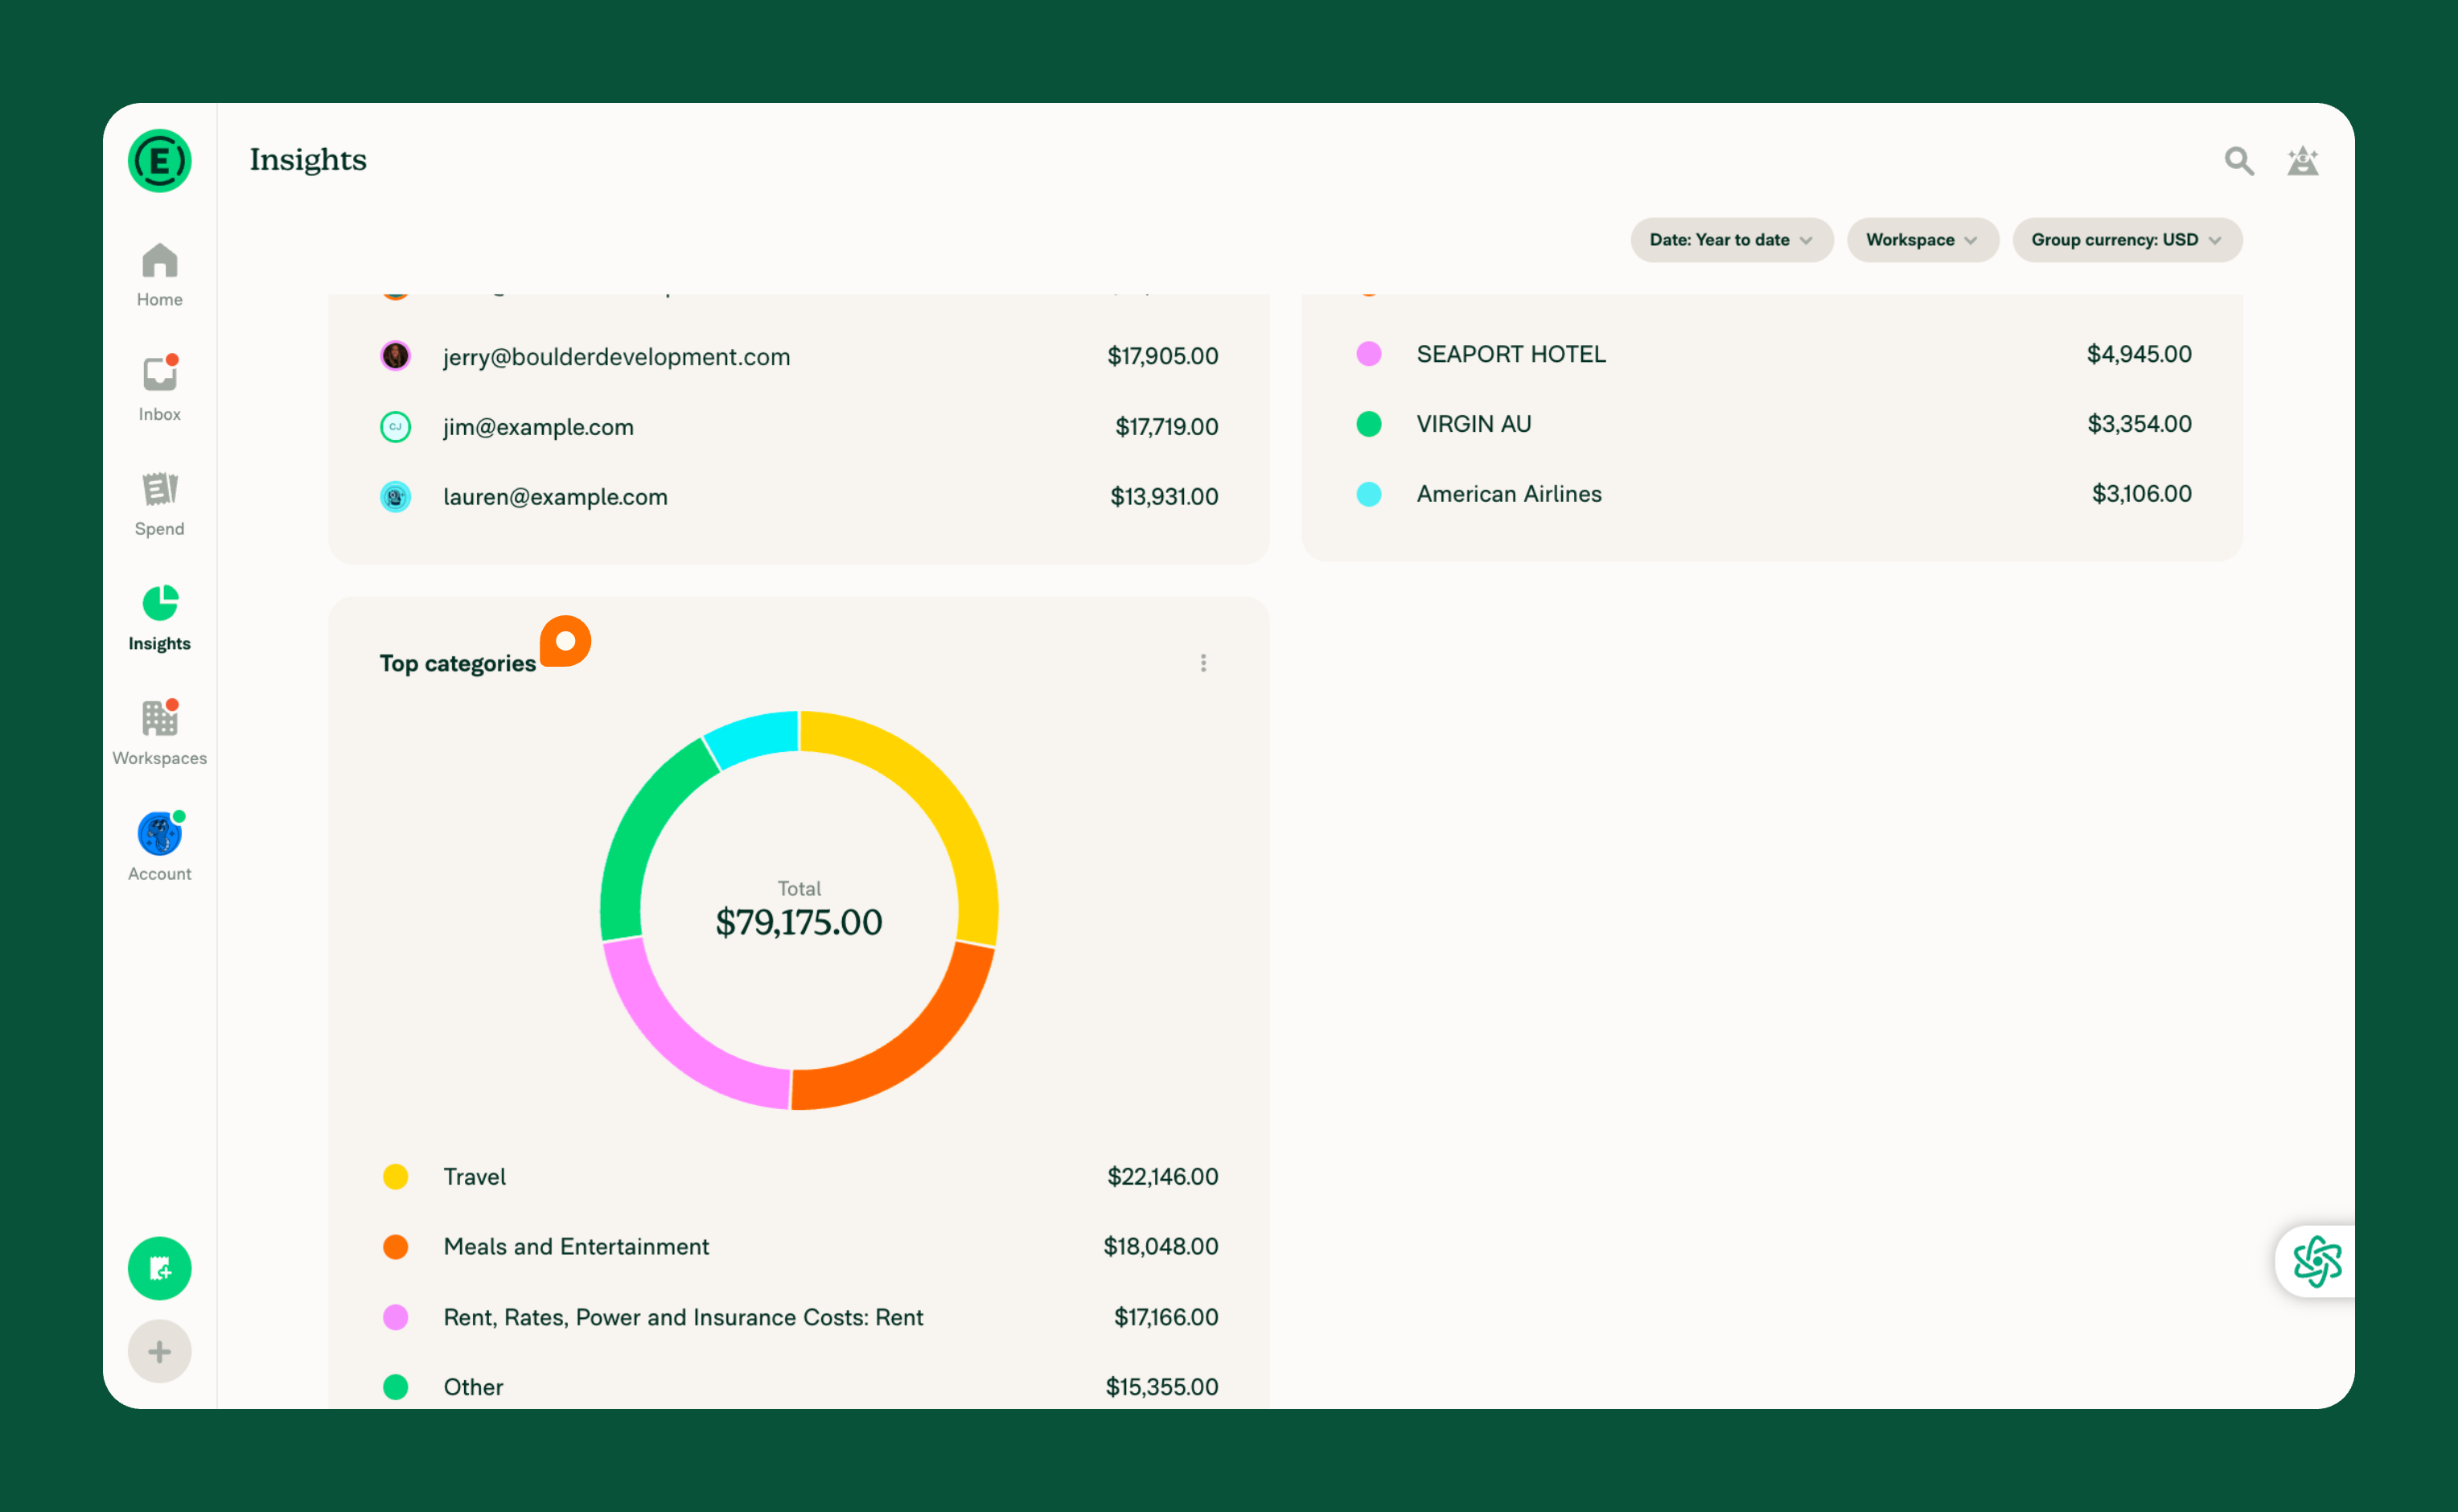Click the gray plus button
2458x1512 pixels.
pos(159,1352)
